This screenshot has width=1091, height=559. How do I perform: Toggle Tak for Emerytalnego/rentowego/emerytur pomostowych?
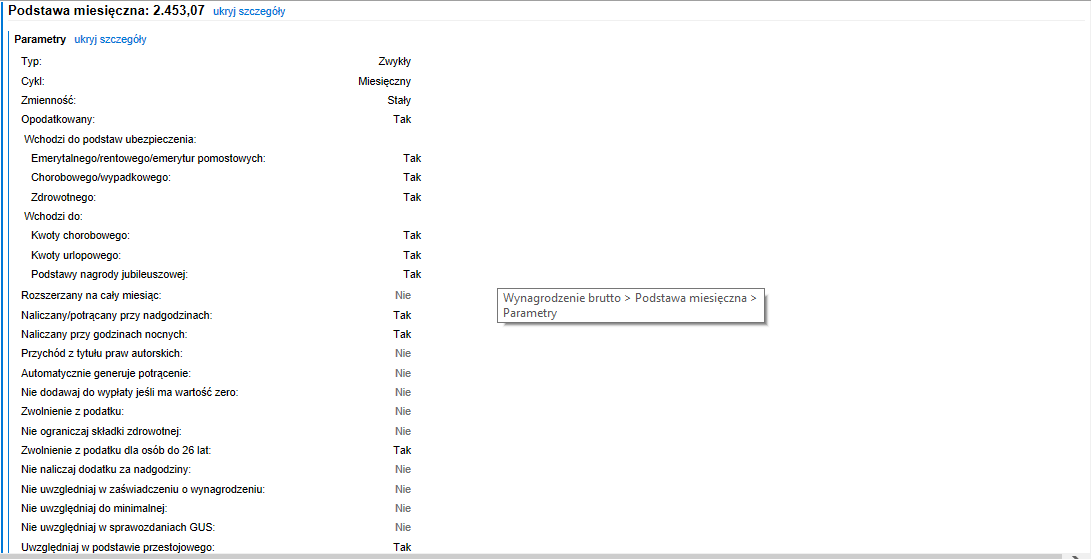(412, 158)
